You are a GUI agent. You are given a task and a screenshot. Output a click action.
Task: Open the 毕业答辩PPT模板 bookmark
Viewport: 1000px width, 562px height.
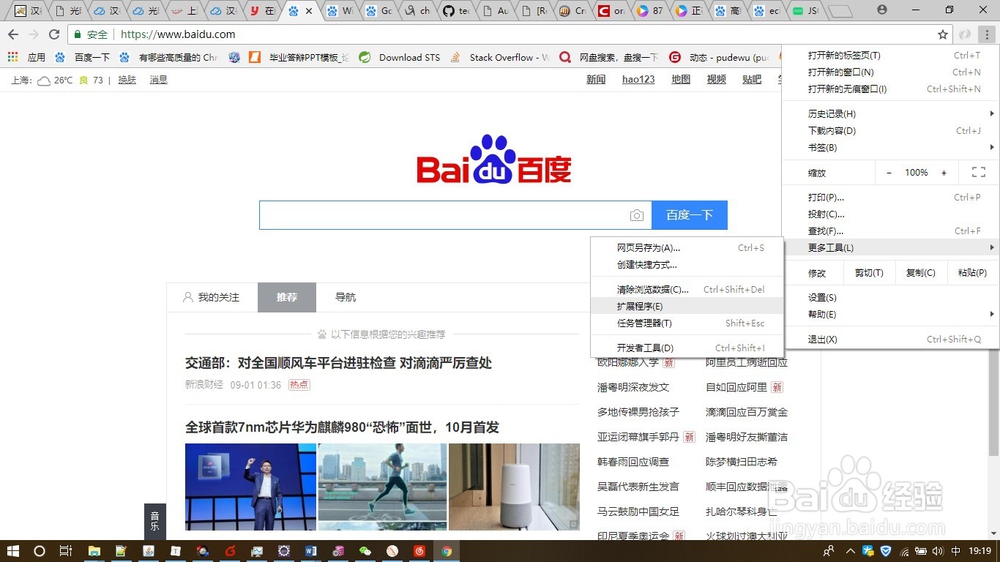click(x=299, y=57)
